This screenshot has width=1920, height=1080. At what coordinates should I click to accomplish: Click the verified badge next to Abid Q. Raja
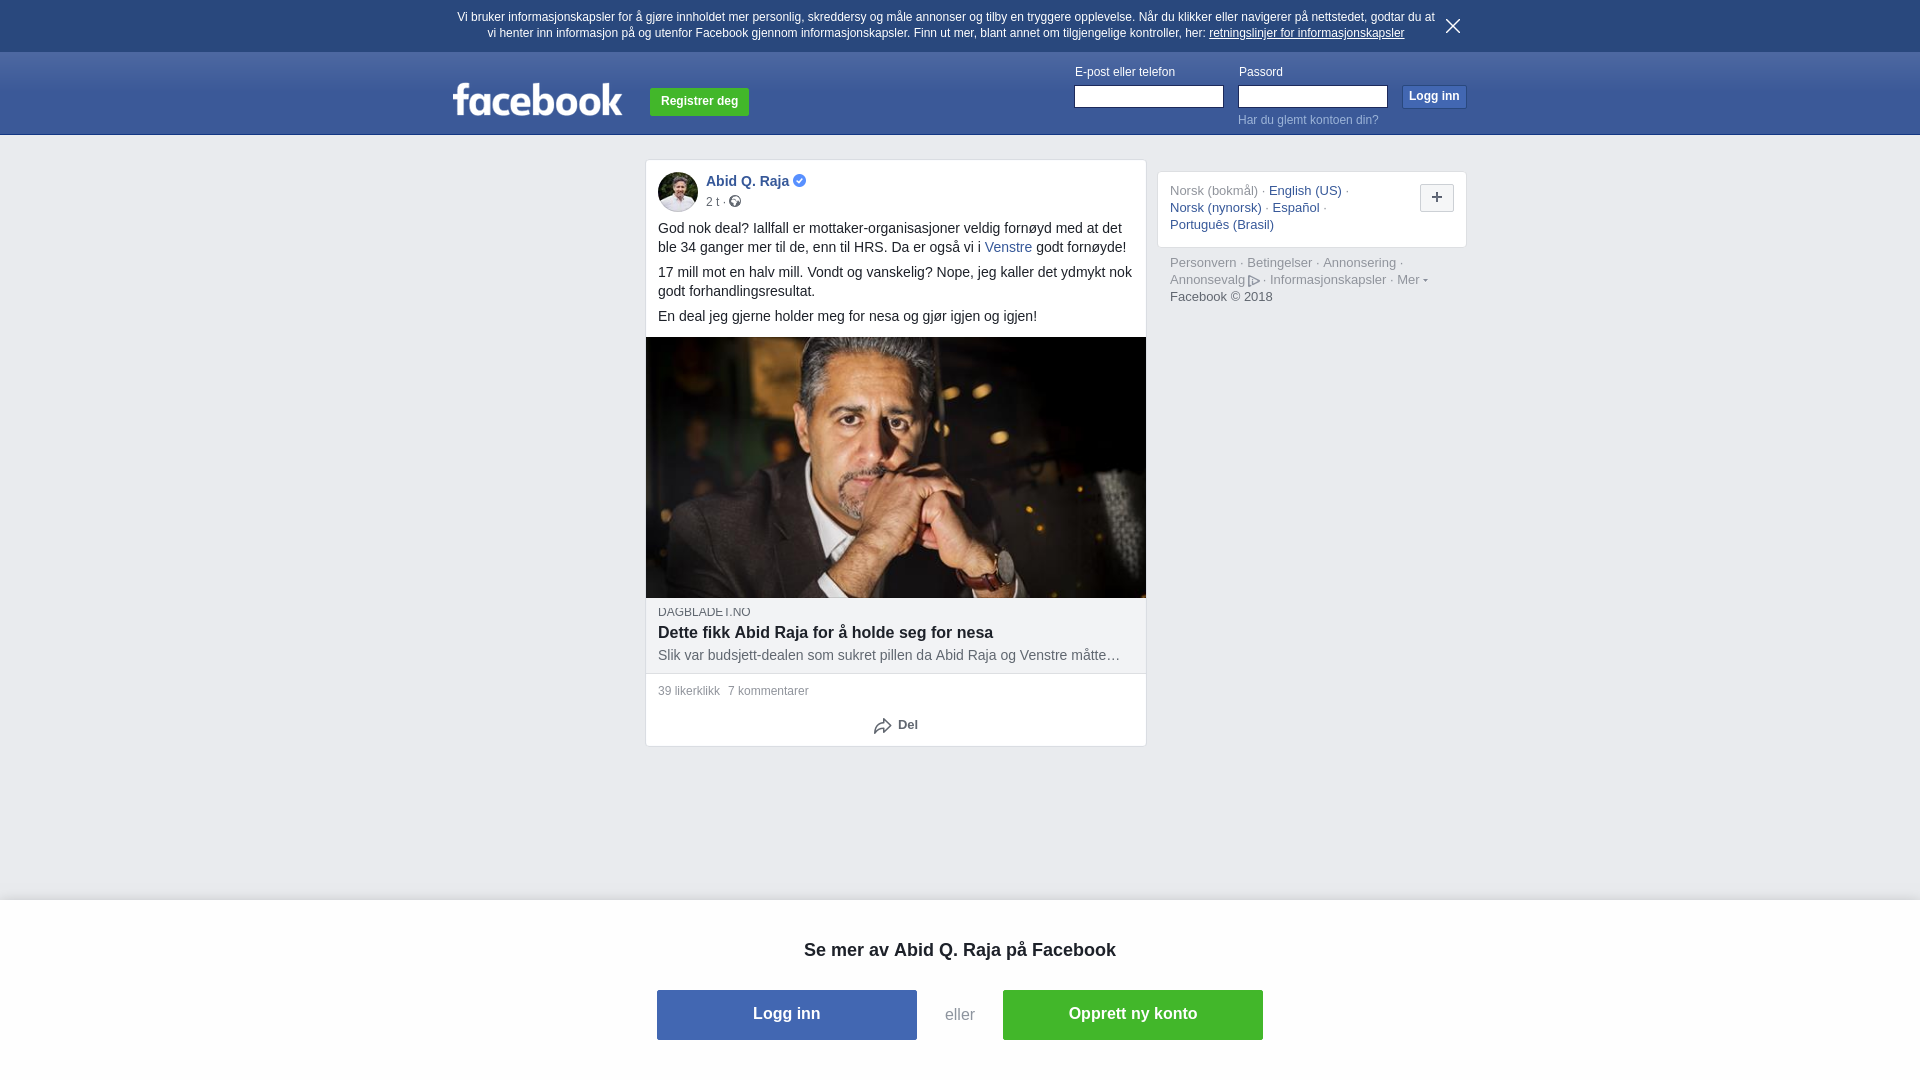[x=800, y=181]
